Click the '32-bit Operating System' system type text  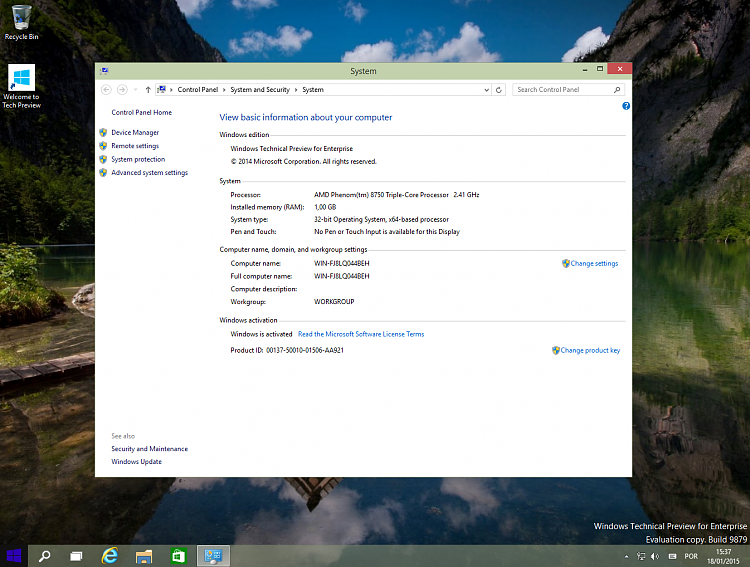(x=381, y=220)
